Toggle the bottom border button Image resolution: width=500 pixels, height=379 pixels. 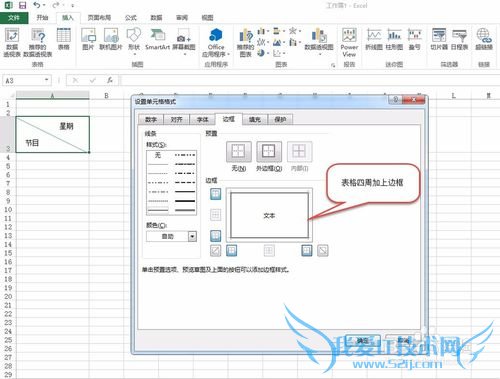click(216, 236)
